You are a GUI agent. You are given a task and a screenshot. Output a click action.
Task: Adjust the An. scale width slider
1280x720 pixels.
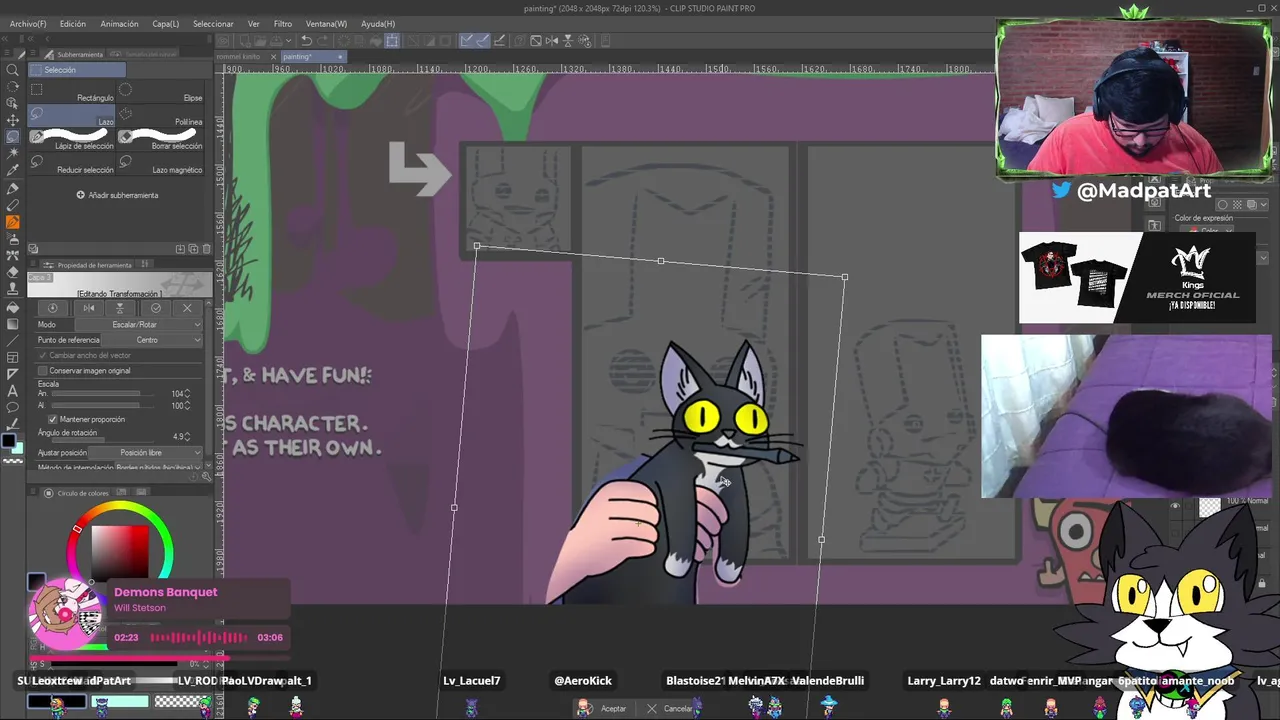tap(102, 394)
